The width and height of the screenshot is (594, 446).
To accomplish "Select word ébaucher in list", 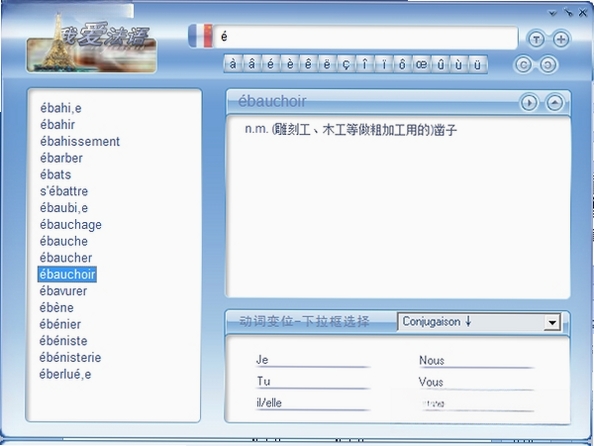I will (x=66, y=258).
